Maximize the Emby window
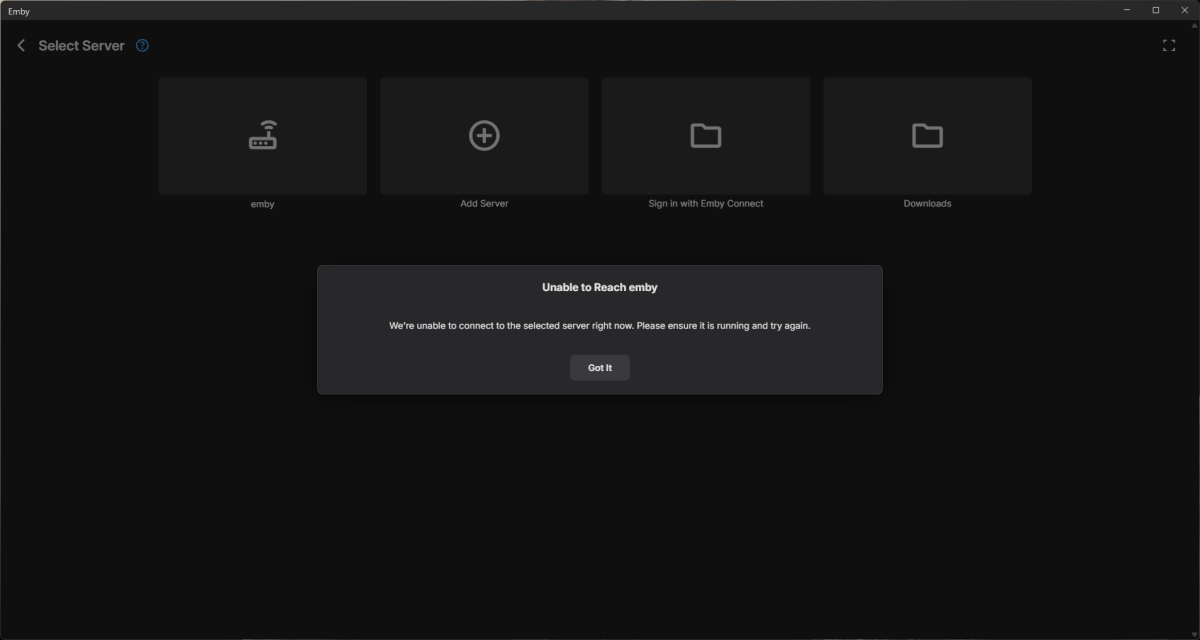Viewport: 1200px width, 640px height. [1156, 10]
